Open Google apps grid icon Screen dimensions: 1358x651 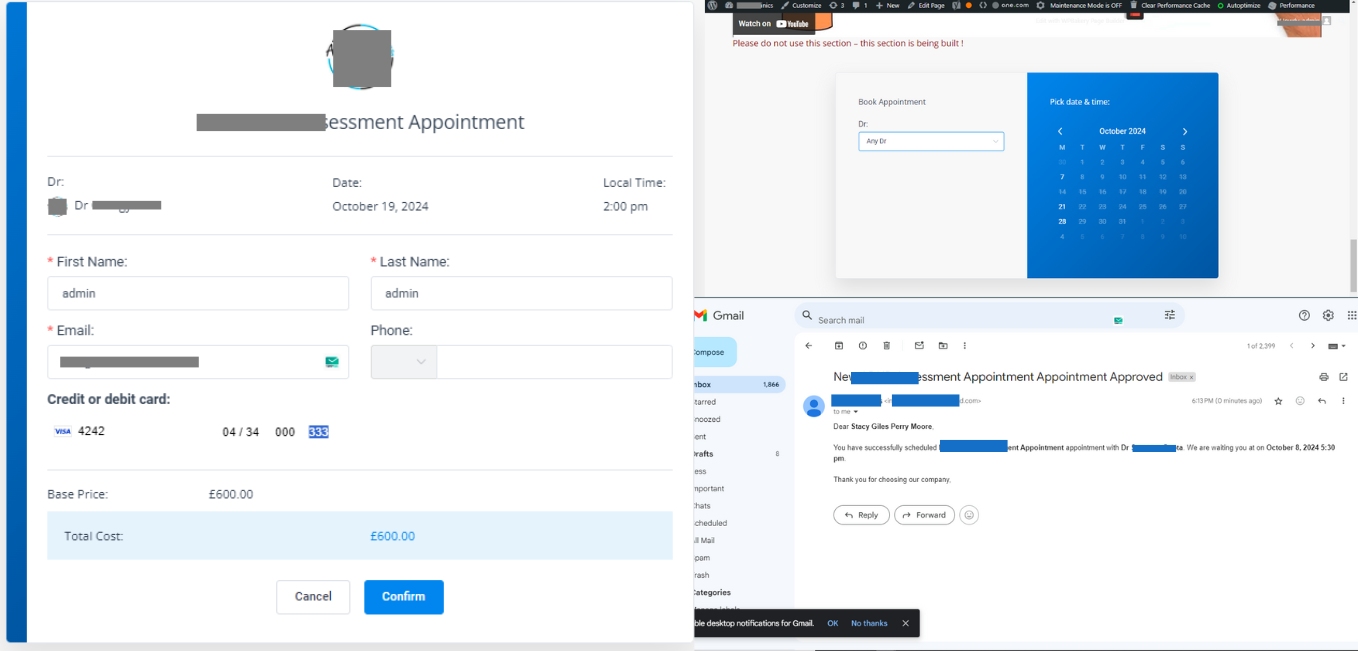click(1351, 315)
